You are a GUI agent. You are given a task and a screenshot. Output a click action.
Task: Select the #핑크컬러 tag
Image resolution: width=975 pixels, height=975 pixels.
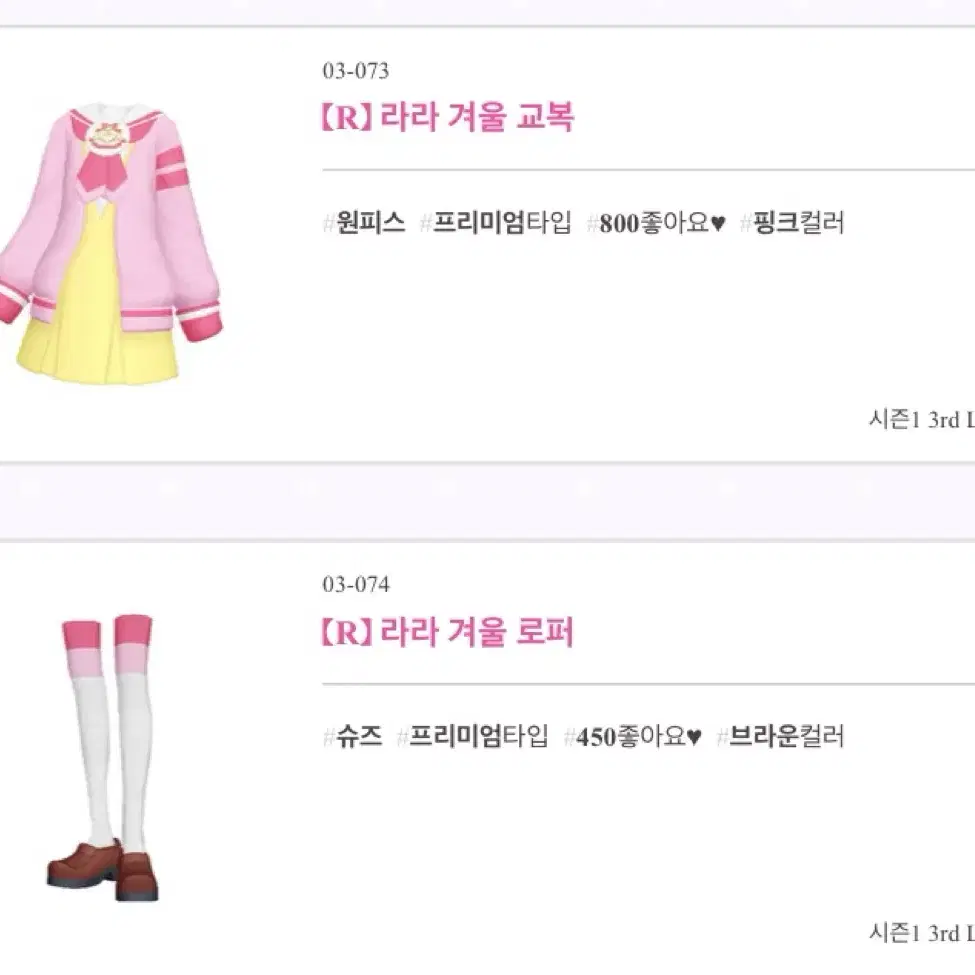[793, 223]
